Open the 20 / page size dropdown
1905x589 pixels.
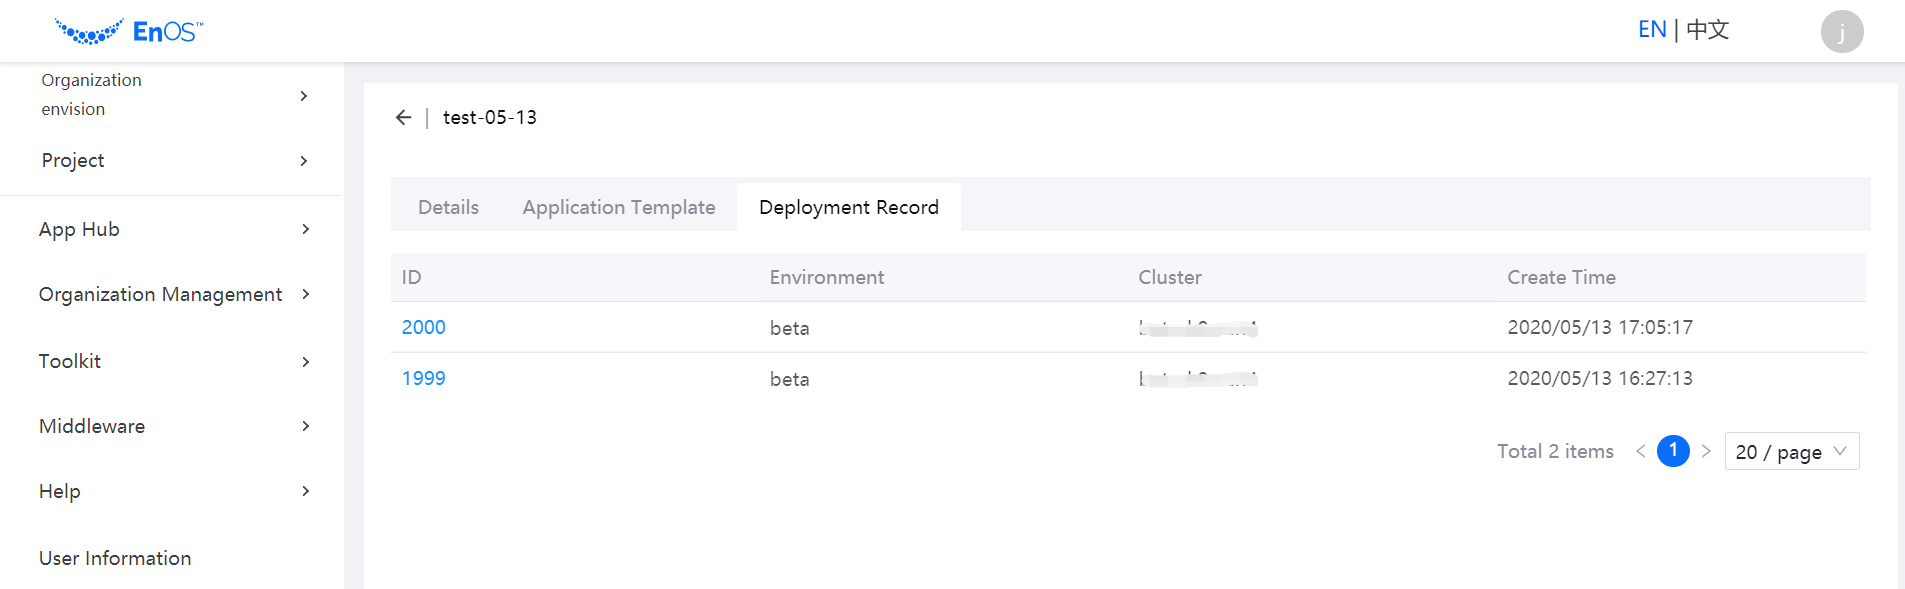[1791, 452]
